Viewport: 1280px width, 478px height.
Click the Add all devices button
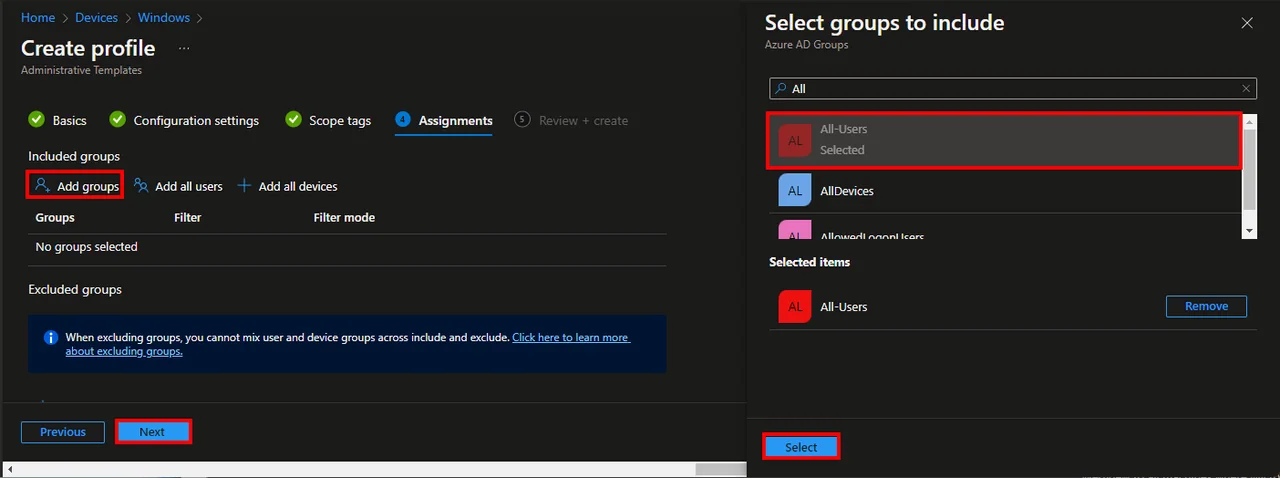pyautogui.click(x=287, y=186)
